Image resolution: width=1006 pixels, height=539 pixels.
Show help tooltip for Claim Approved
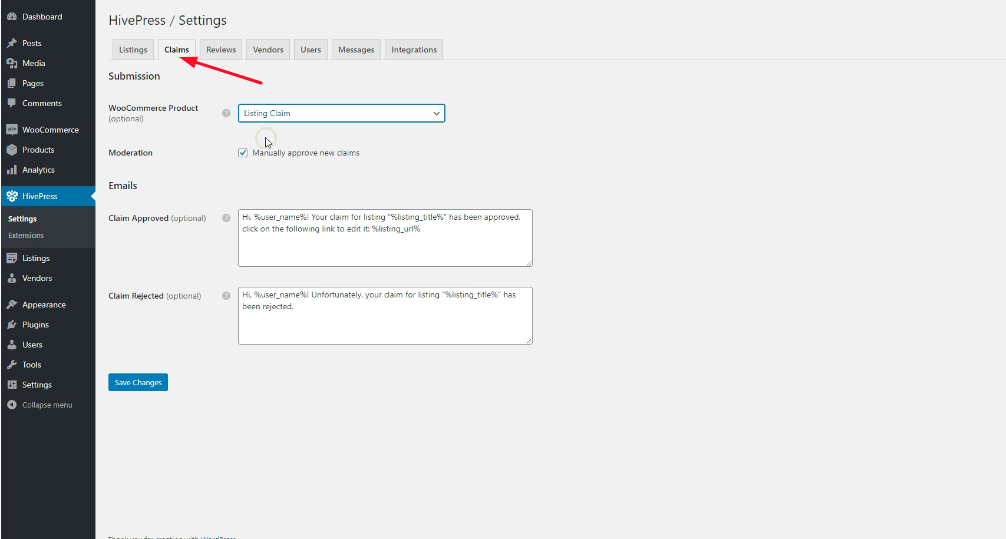pyautogui.click(x=226, y=218)
